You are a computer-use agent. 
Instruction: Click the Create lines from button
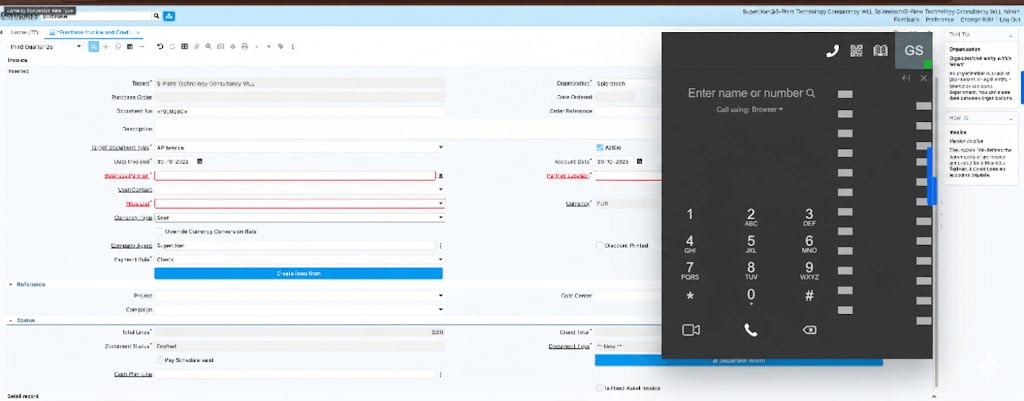[x=298, y=274]
